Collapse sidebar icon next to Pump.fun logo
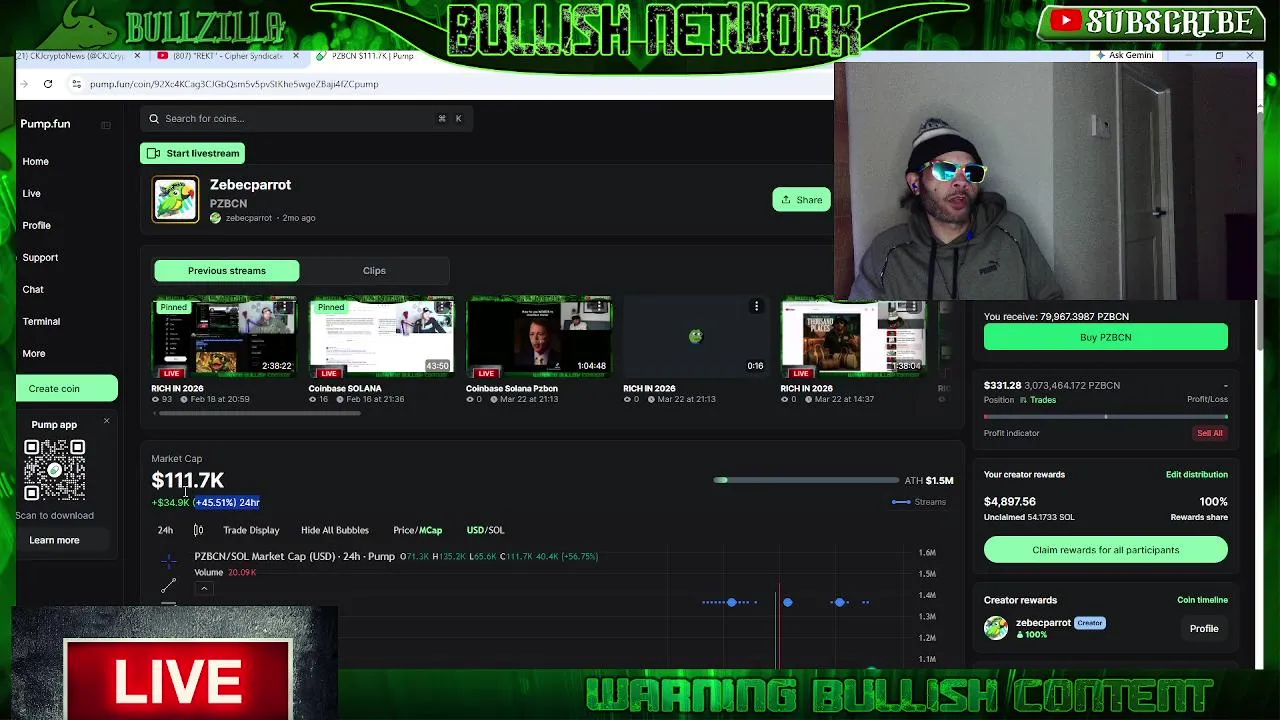Image resolution: width=1280 pixels, height=720 pixels. point(105,125)
